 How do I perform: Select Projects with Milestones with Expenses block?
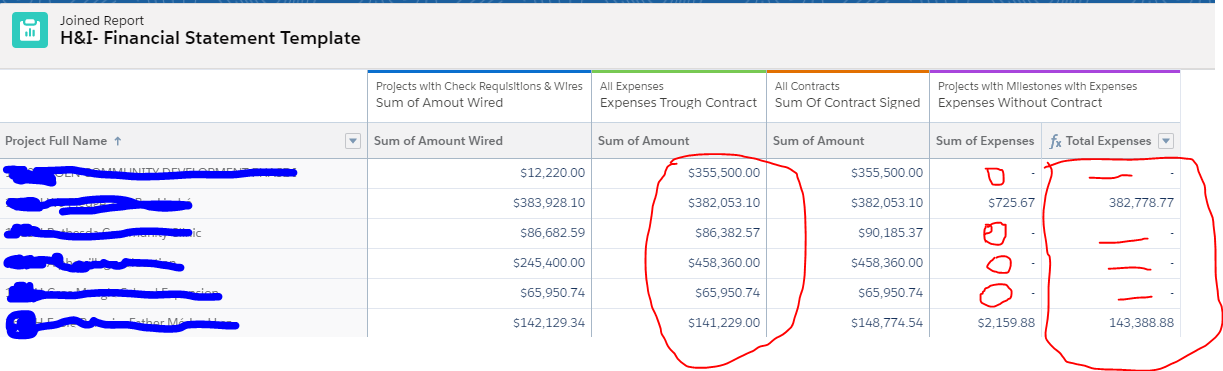1055,95
